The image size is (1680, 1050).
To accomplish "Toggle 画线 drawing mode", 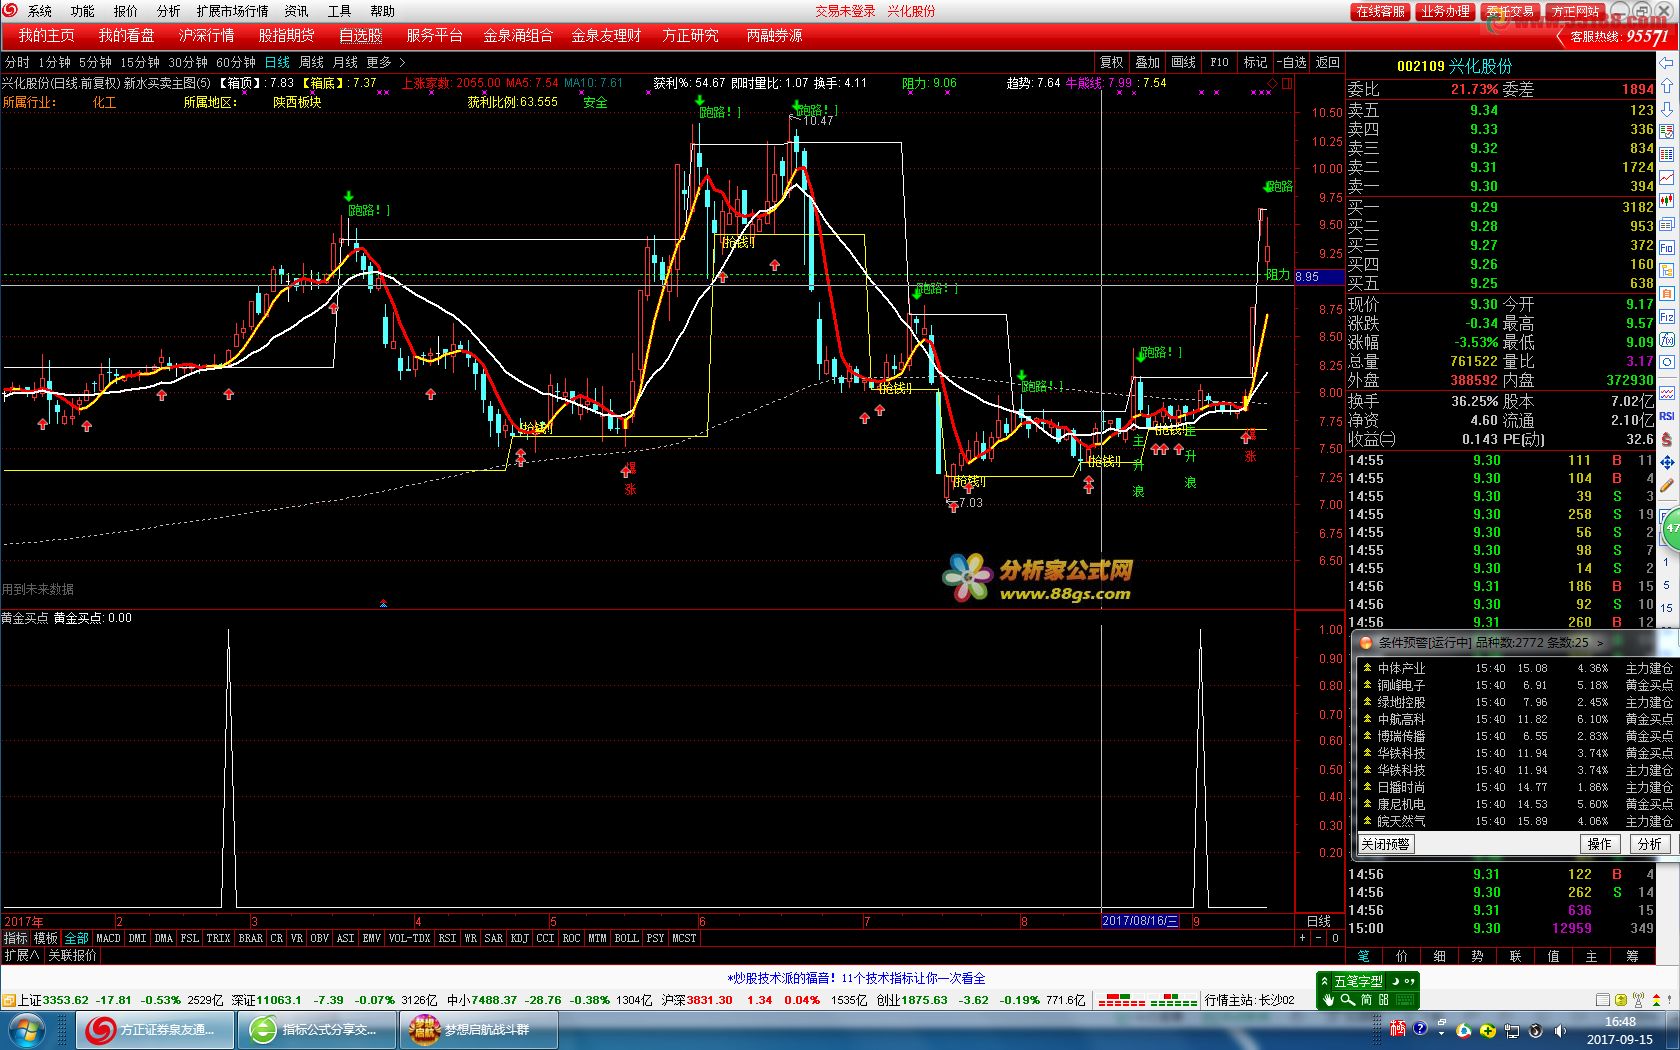I will click(1183, 62).
